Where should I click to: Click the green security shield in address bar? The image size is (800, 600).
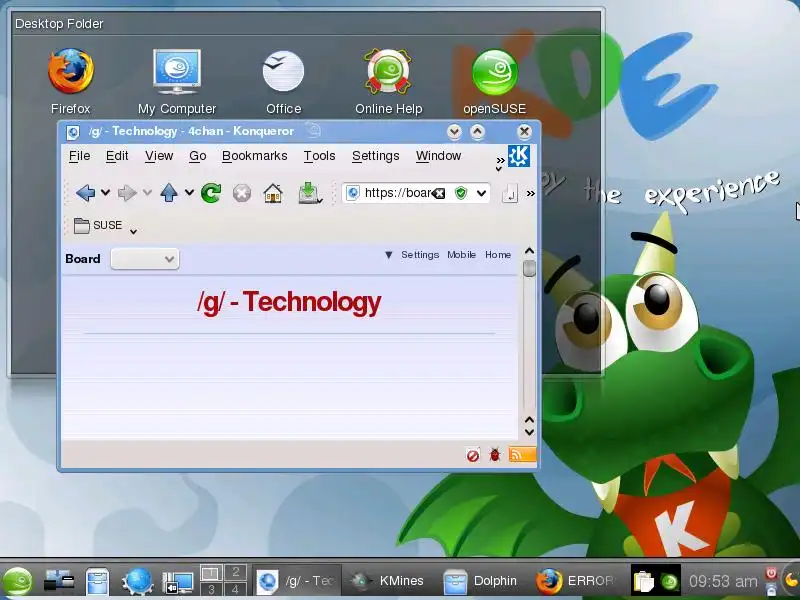[x=461, y=193]
